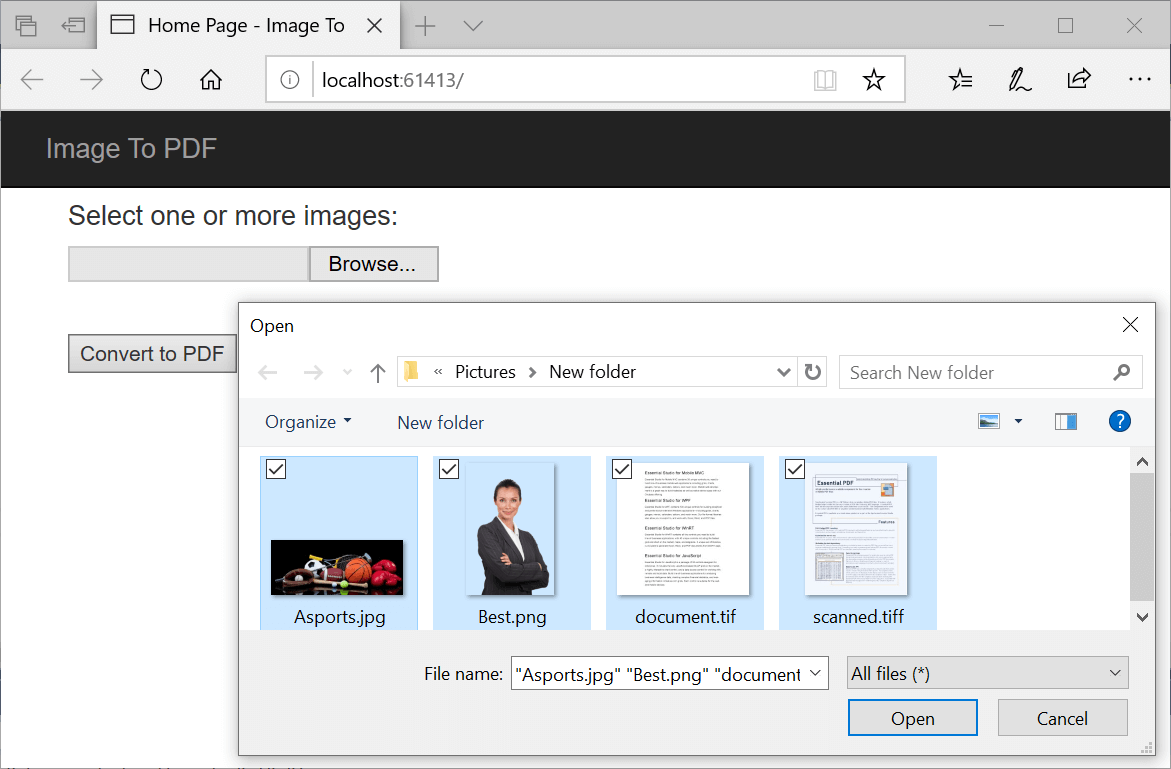
Task: Click the Open button in dialog
Action: [x=912, y=718]
